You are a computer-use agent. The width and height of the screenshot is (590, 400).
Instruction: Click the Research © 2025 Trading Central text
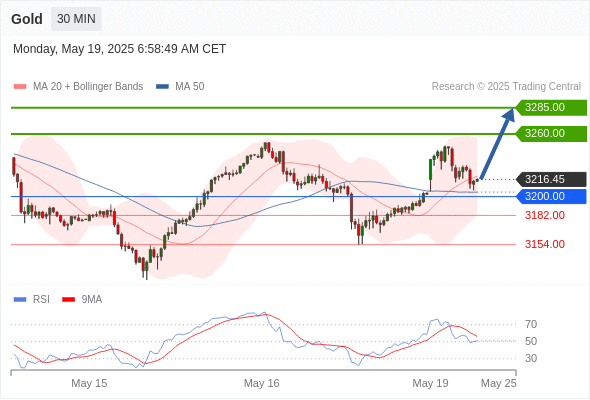pos(506,87)
